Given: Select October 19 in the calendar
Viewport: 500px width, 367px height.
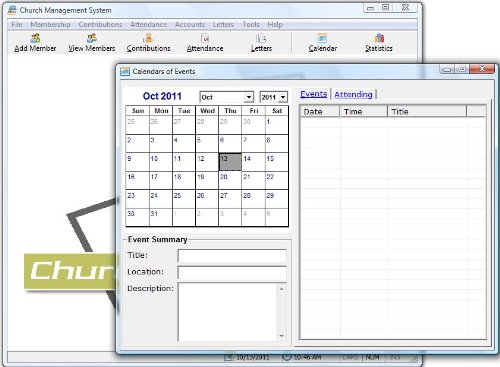Looking at the screenshot, I should (x=207, y=181).
